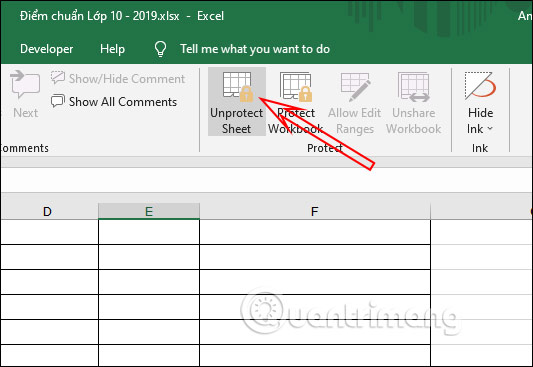Click the lightbulb Tell me icon
This screenshot has height=367, width=533.
160,49
